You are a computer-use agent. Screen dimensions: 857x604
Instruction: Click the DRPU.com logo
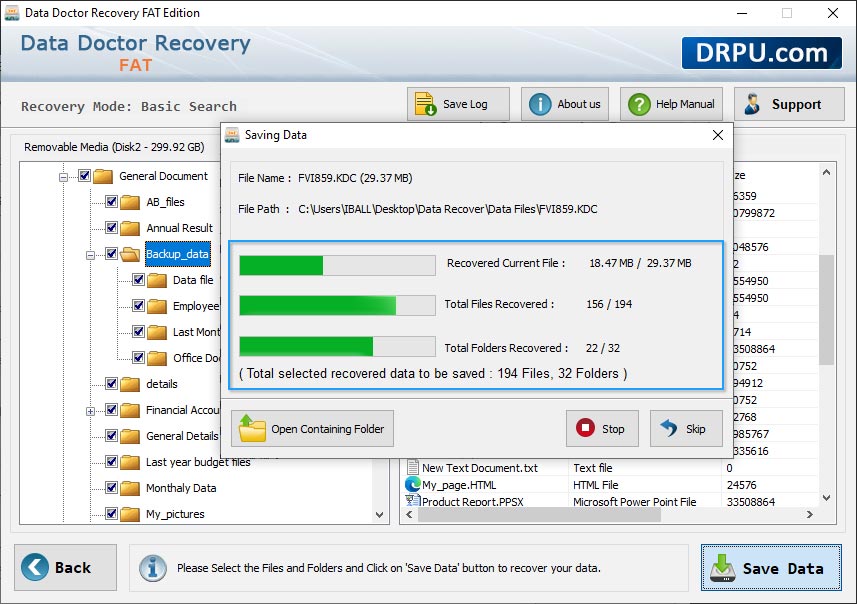[761, 53]
